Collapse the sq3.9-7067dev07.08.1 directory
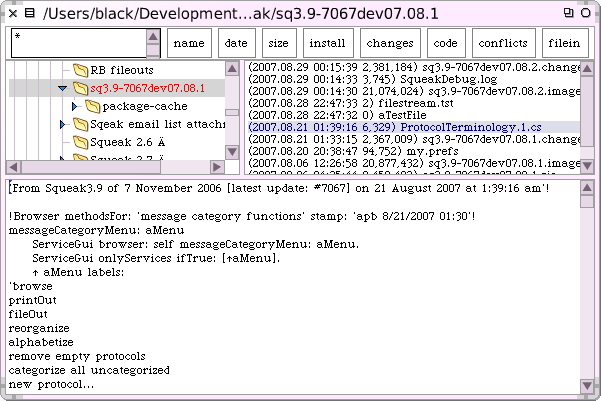This screenshot has height=401, width=601. (63, 88)
